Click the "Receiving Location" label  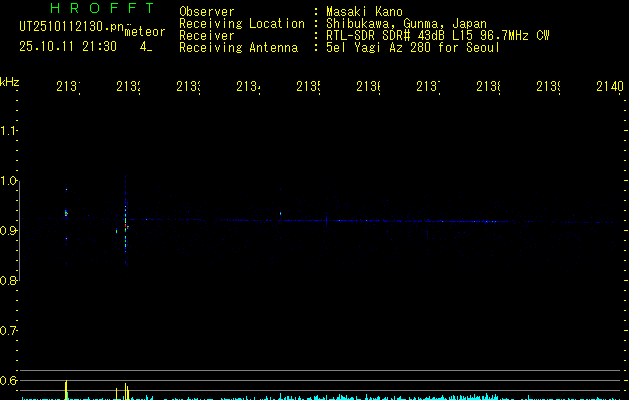click(242, 24)
